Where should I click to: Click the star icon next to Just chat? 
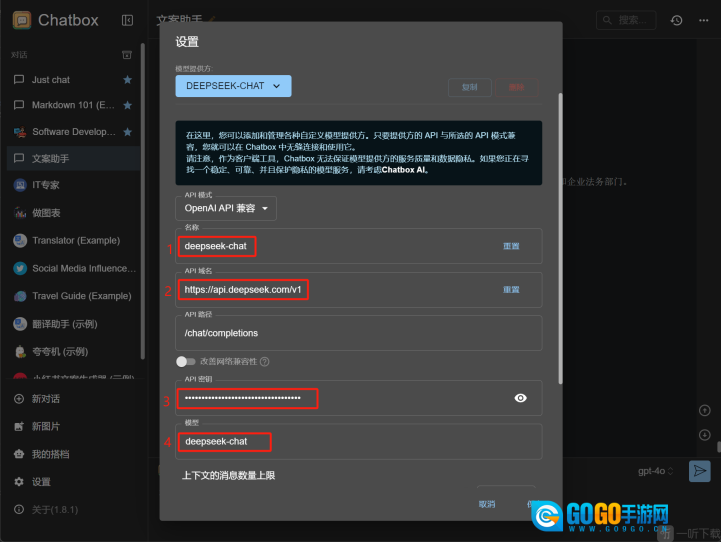[127, 80]
